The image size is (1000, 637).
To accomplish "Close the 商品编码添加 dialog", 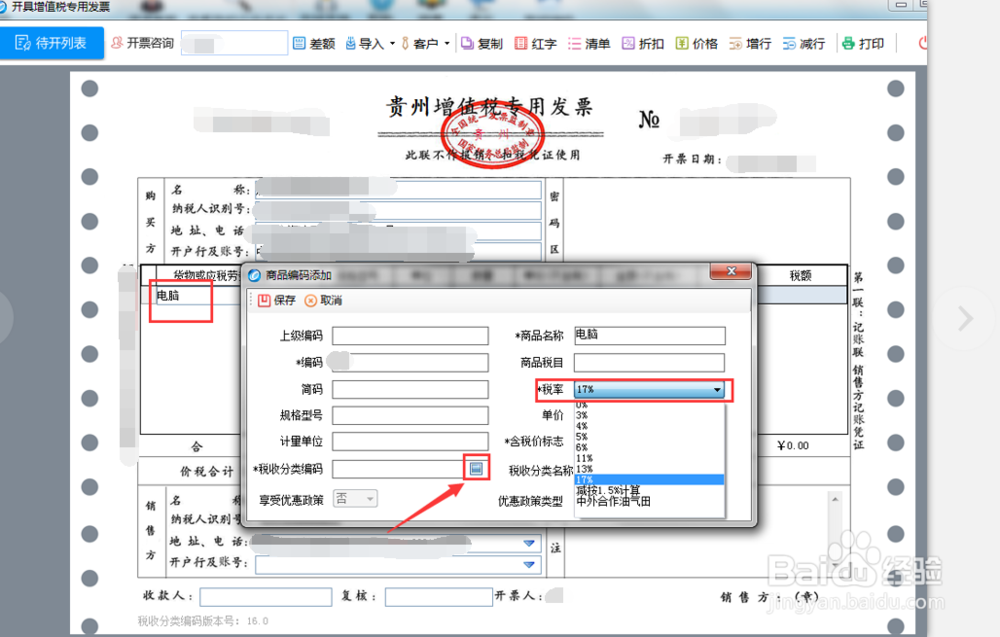I will (x=731, y=272).
